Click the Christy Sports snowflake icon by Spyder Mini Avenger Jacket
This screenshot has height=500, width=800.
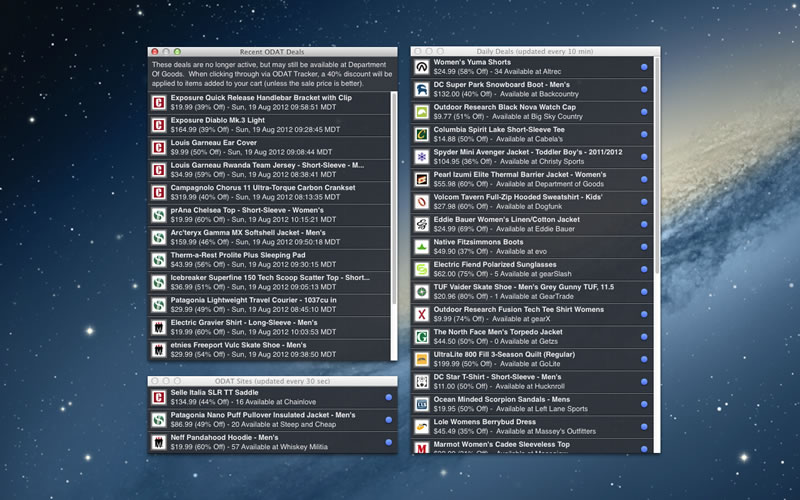point(421,157)
